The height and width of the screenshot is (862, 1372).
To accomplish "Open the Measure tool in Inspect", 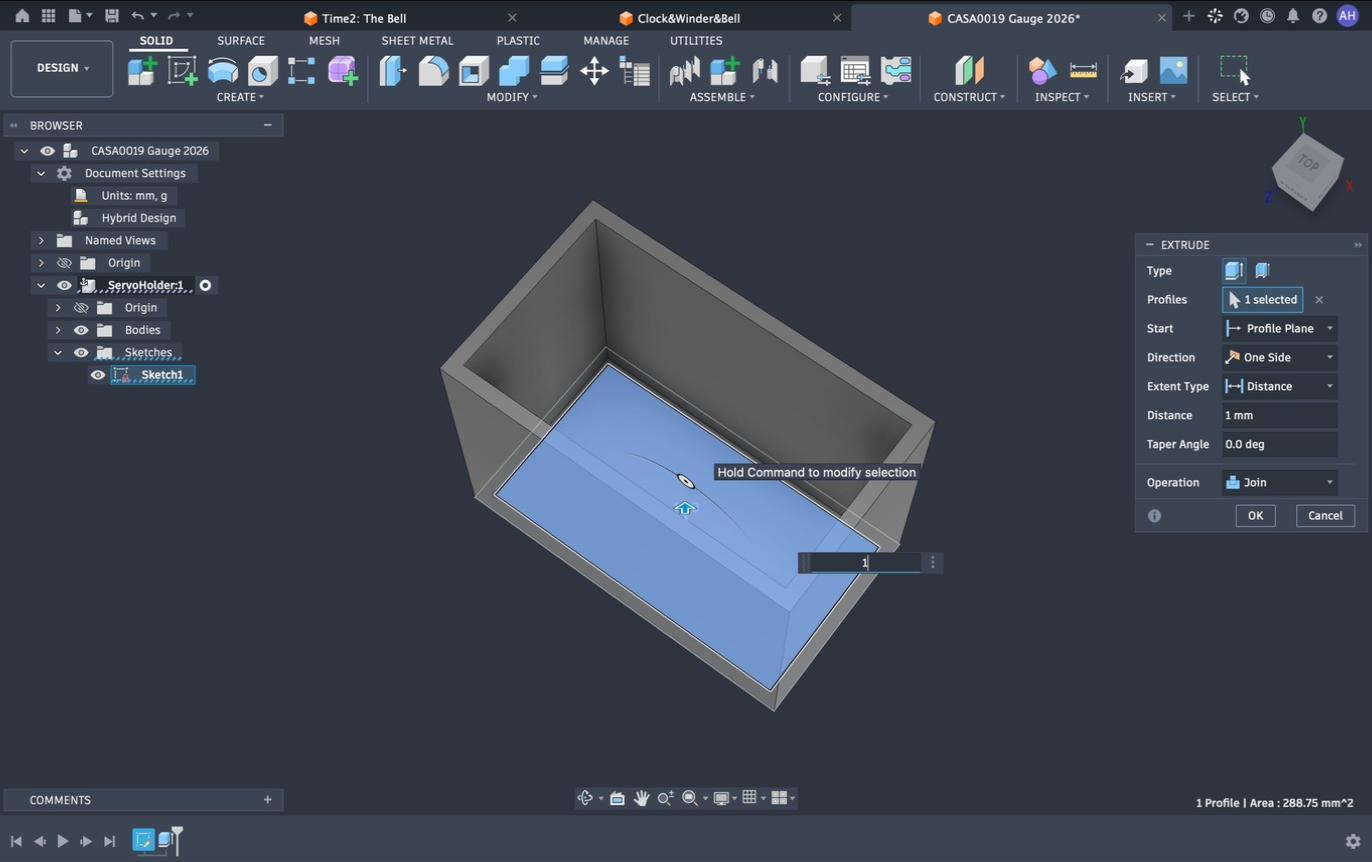I will point(1083,71).
